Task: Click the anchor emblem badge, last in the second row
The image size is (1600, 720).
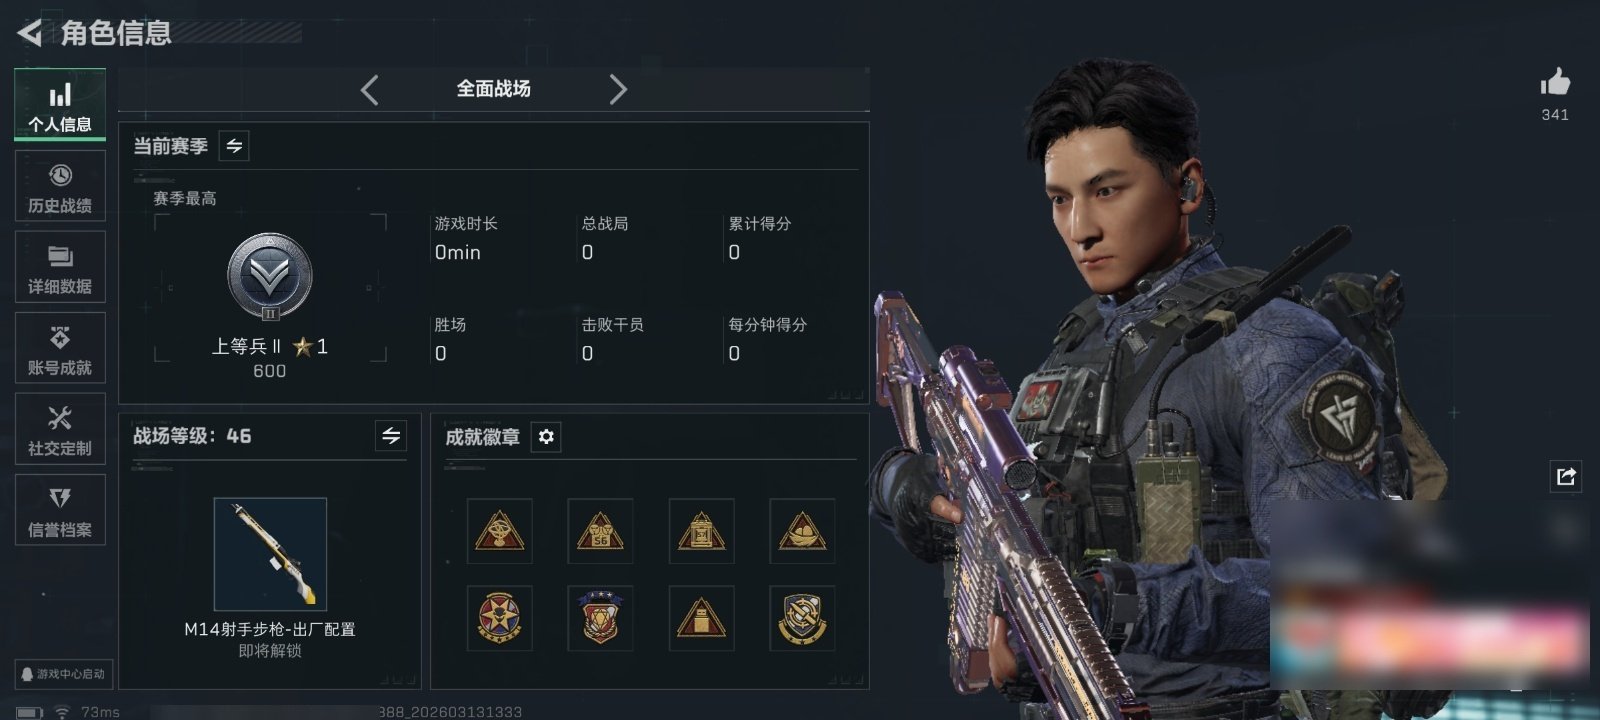Action: [802, 618]
